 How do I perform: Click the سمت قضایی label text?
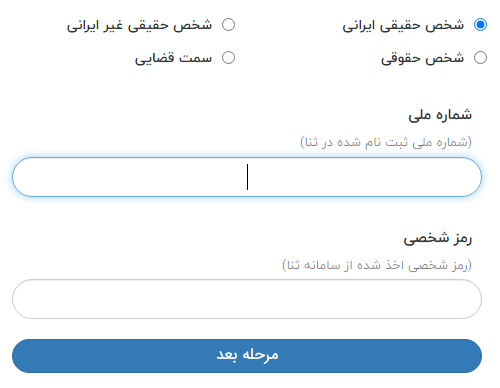click(173, 58)
